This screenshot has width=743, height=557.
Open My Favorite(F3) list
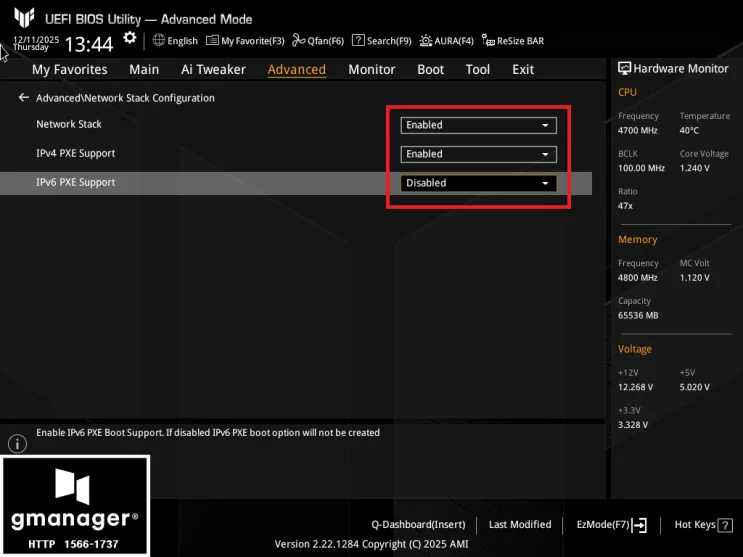click(x=245, y=41)
